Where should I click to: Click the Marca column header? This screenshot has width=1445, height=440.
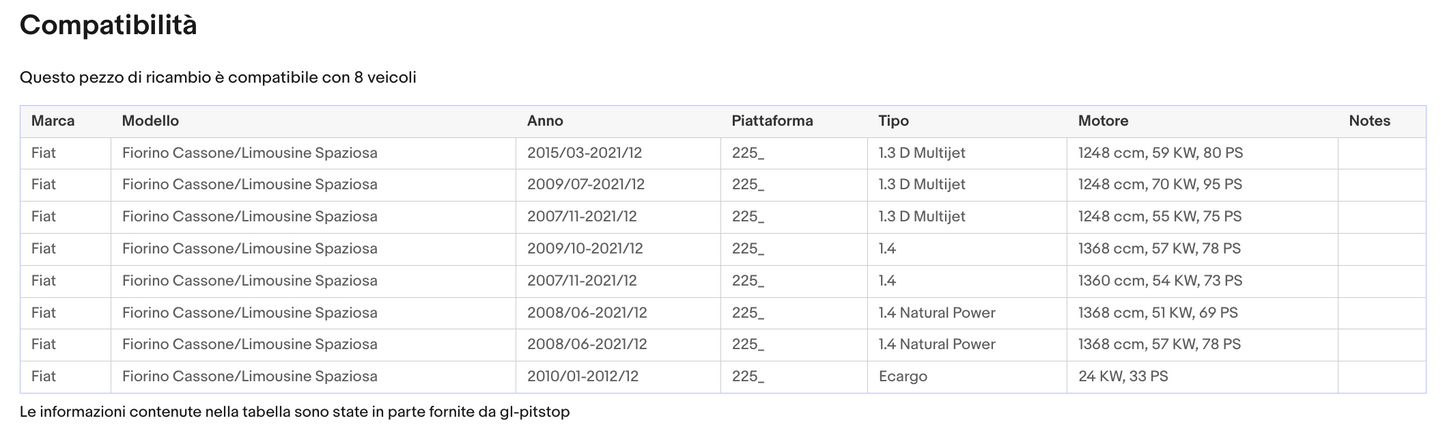pyautogui.click(x=53, y=121)
